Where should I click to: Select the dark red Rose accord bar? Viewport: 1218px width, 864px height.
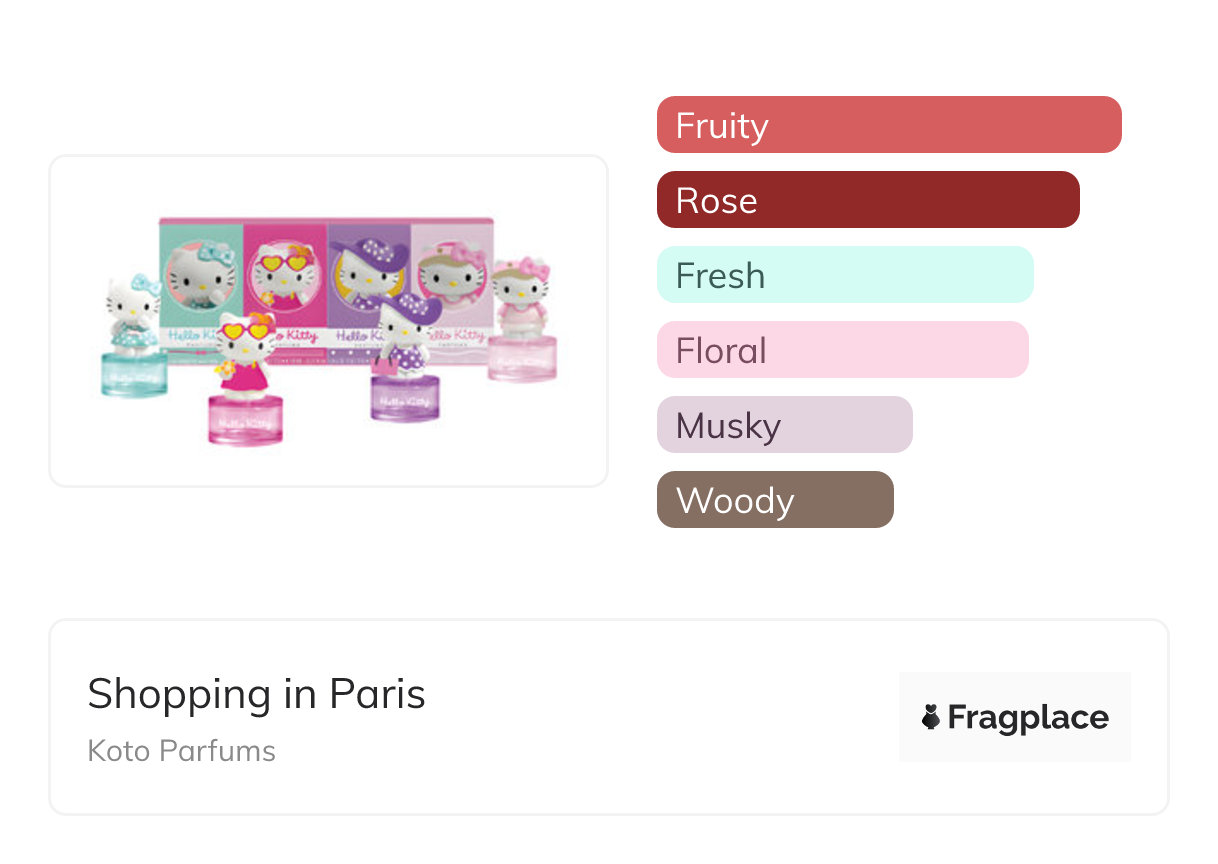[x=867, y=200]
